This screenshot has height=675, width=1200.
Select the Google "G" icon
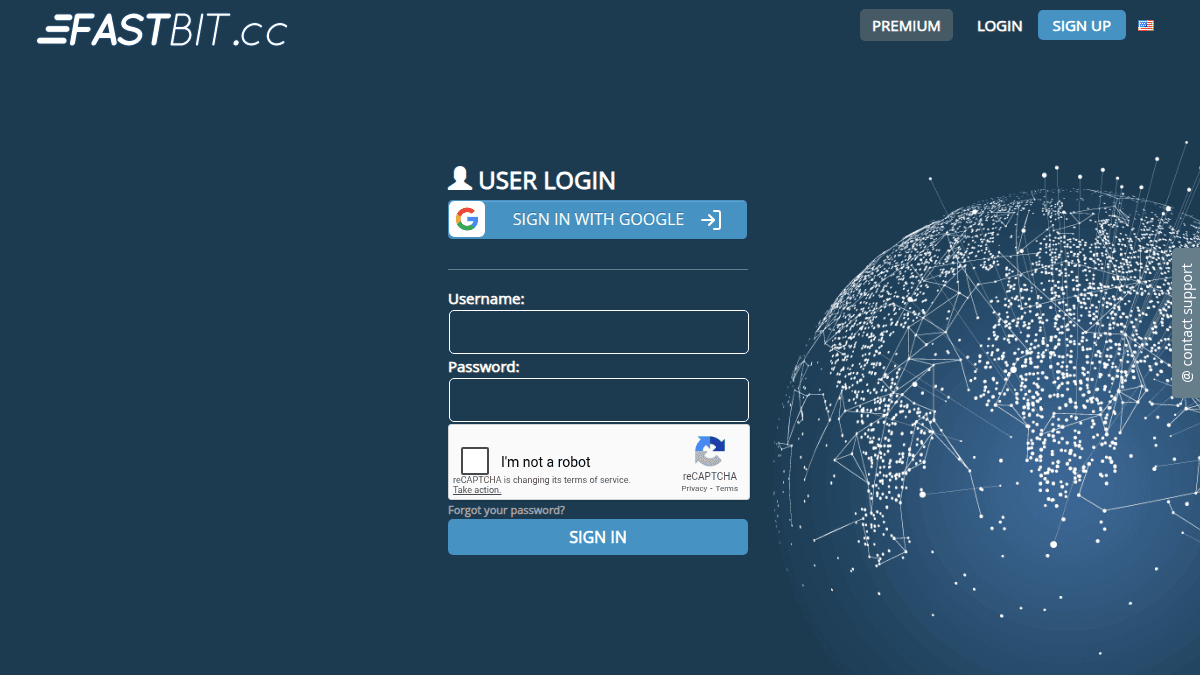point(467,219)
